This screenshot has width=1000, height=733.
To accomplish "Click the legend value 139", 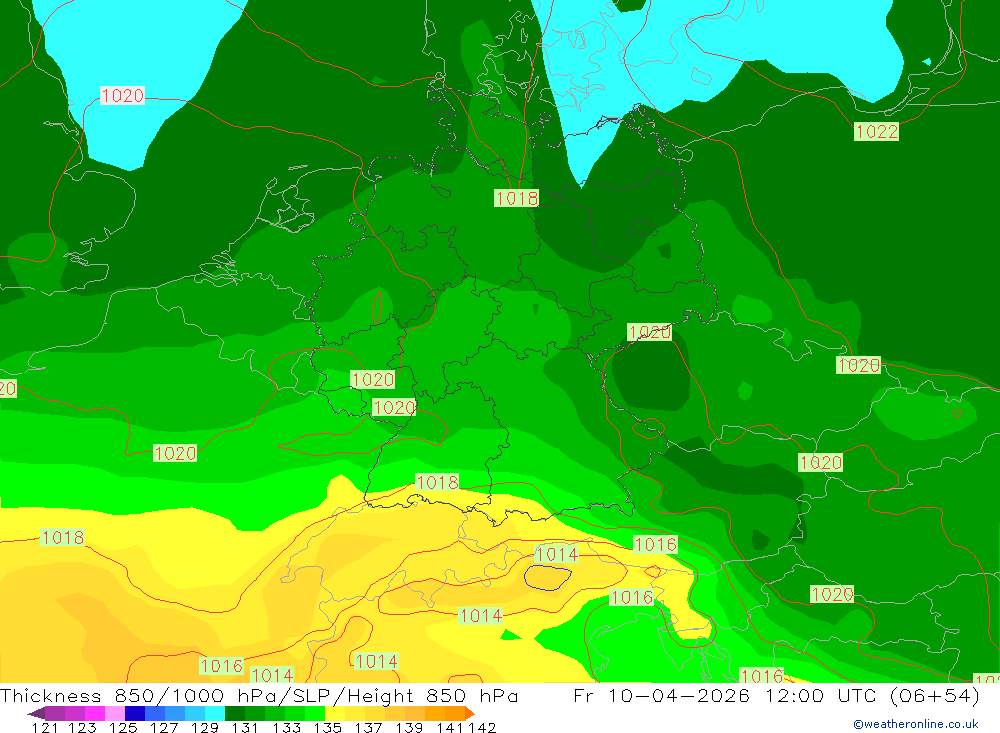I will pos(409,727).
